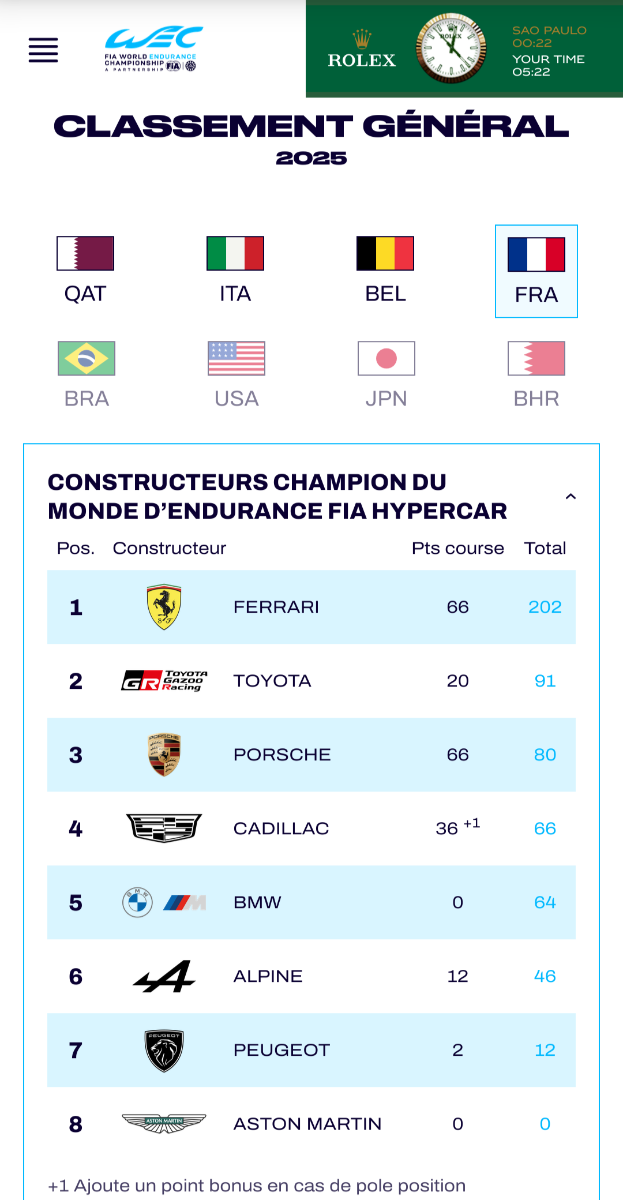Select the Qatar flag round
This screenshot has height=1200, width=623.
85,270
